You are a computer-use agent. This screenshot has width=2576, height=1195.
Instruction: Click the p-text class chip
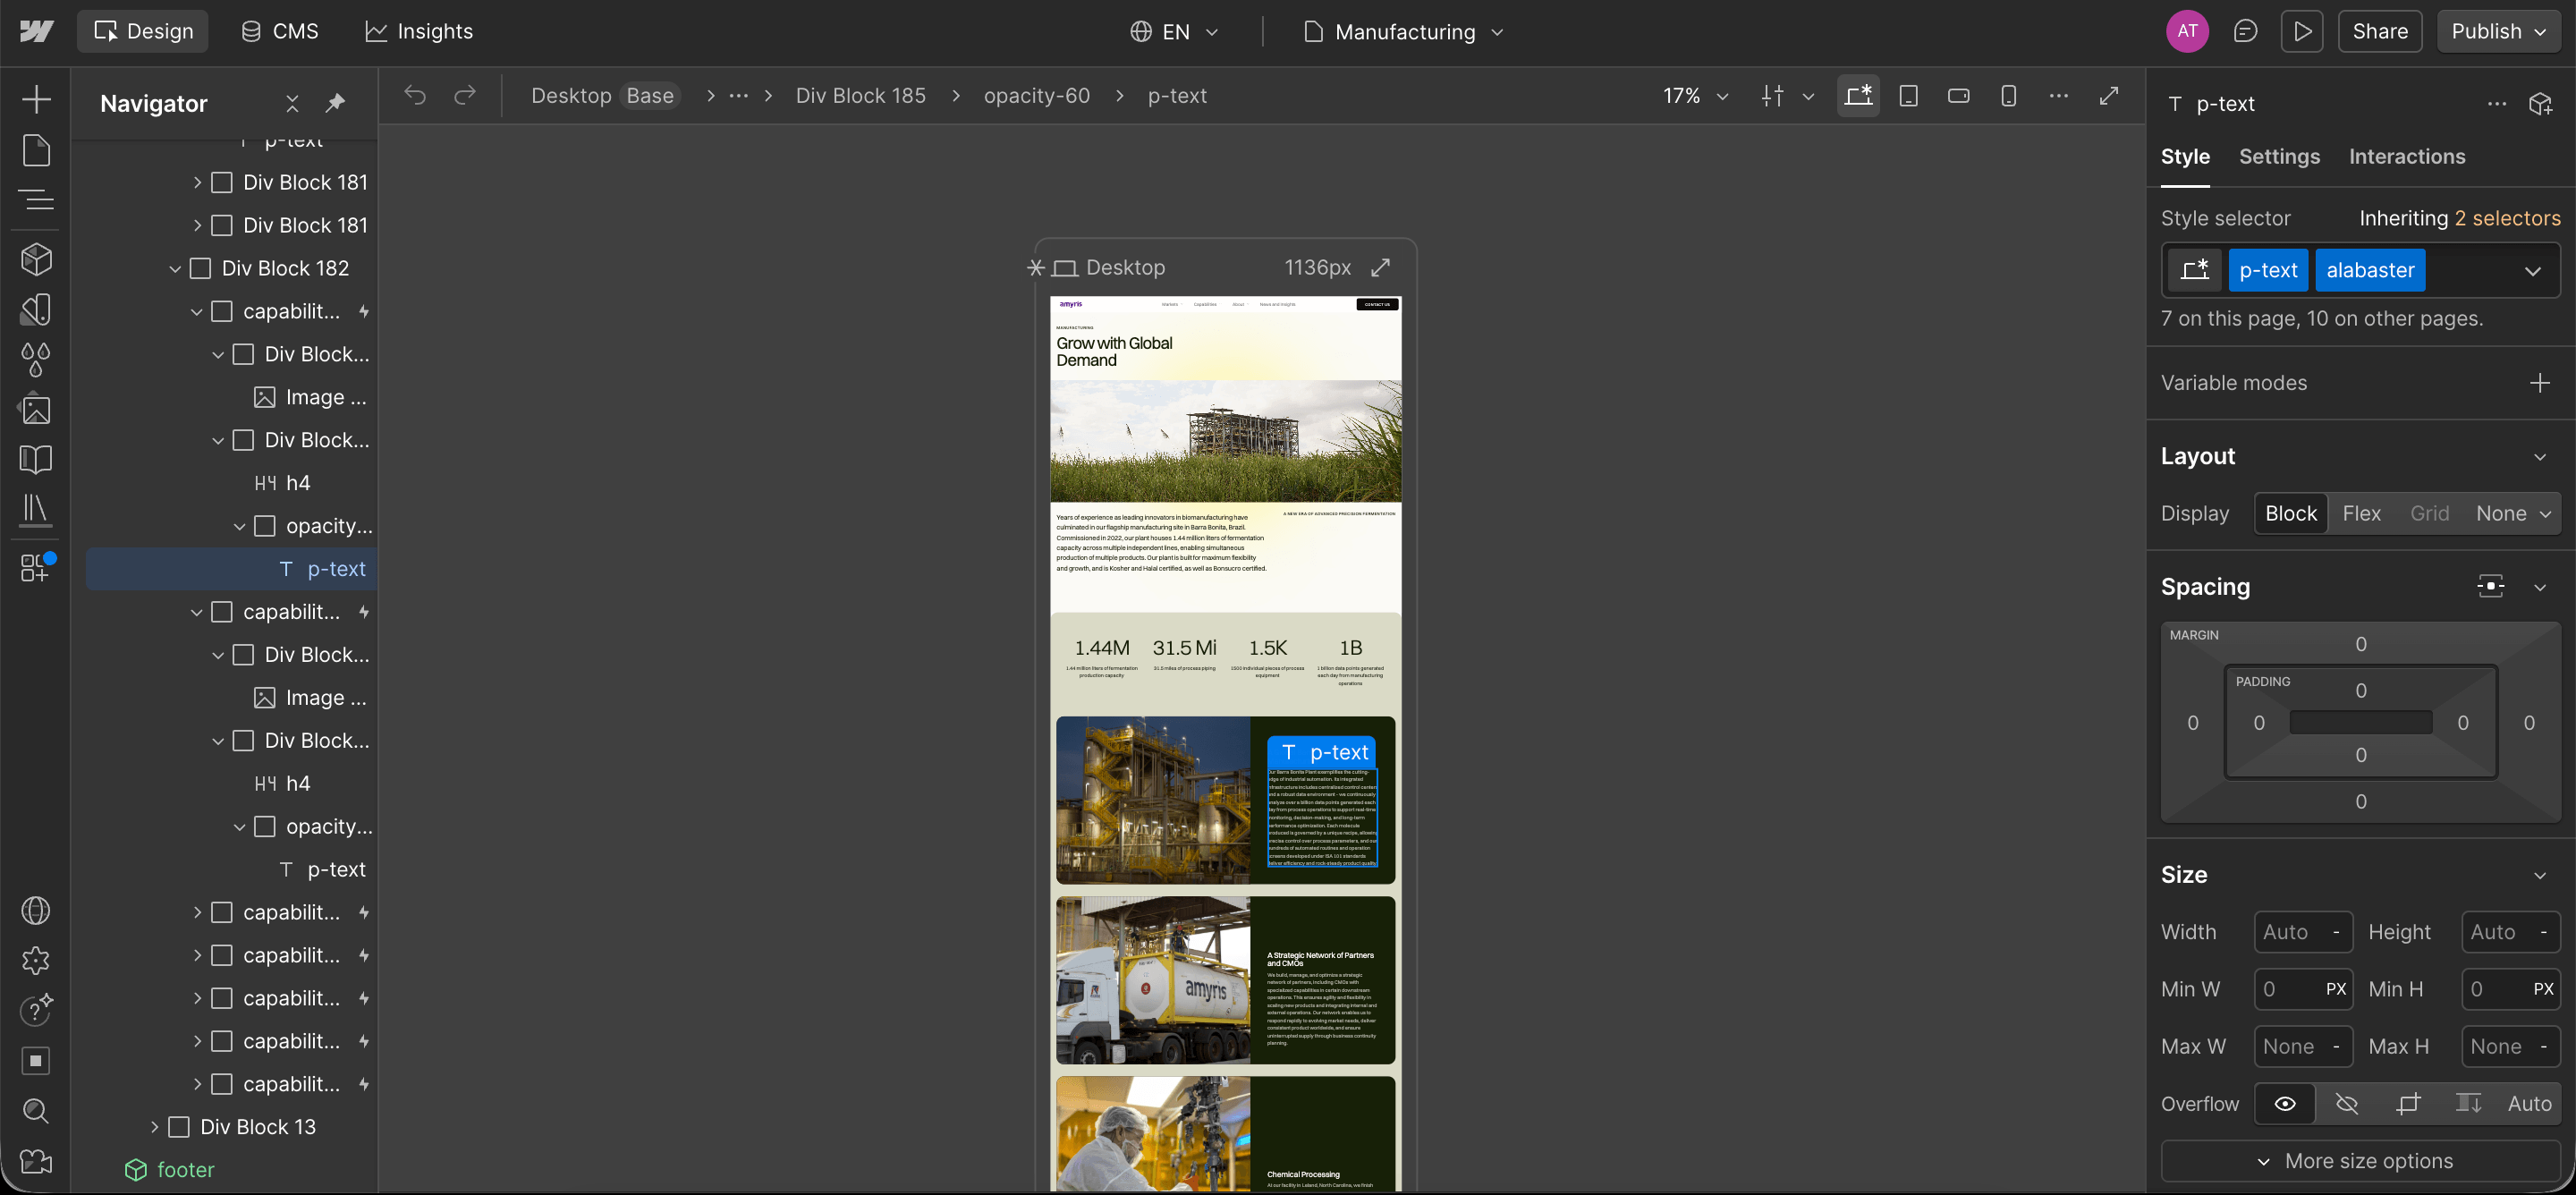click(x=2268, y=270)
